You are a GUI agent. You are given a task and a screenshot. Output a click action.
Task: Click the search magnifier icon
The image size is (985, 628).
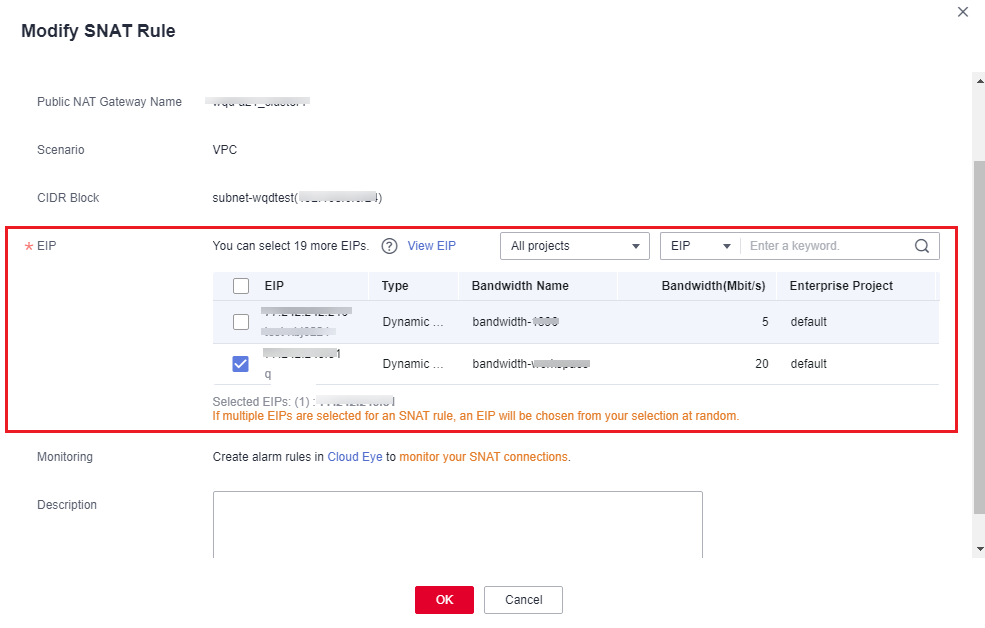tap(922, 246)
